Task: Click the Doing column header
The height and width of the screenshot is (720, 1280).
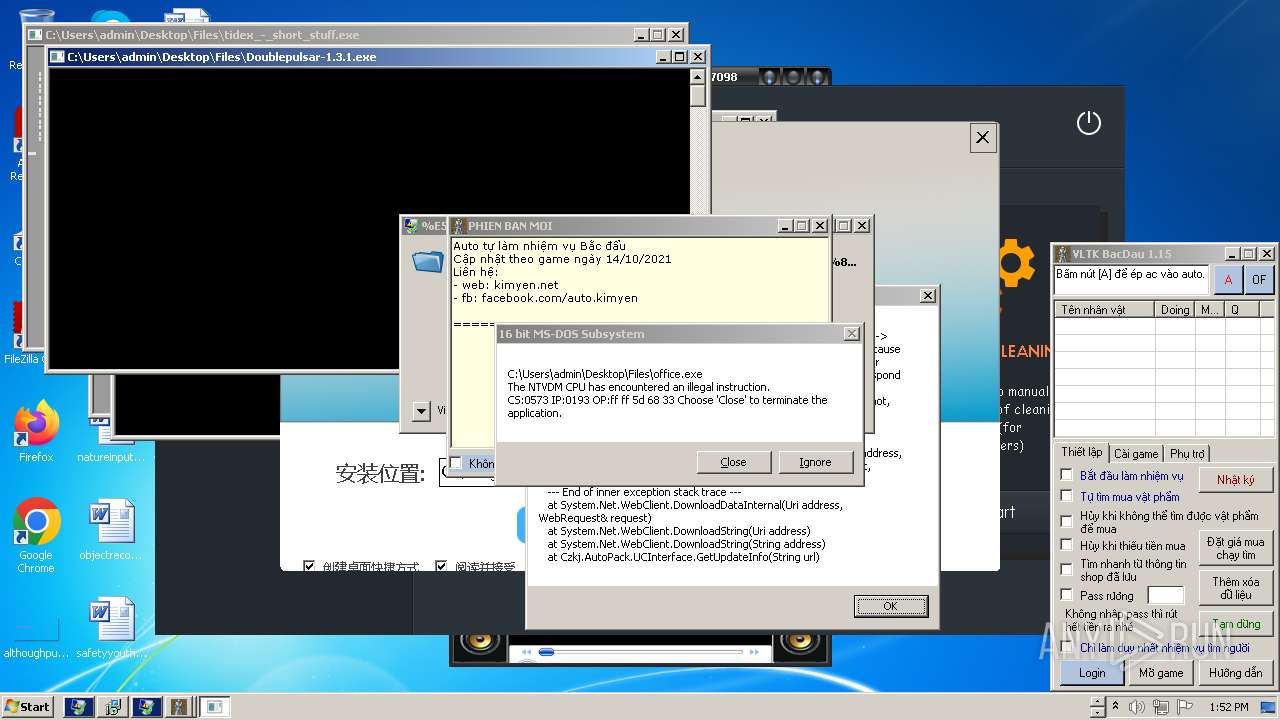Action: point(1175,310)
